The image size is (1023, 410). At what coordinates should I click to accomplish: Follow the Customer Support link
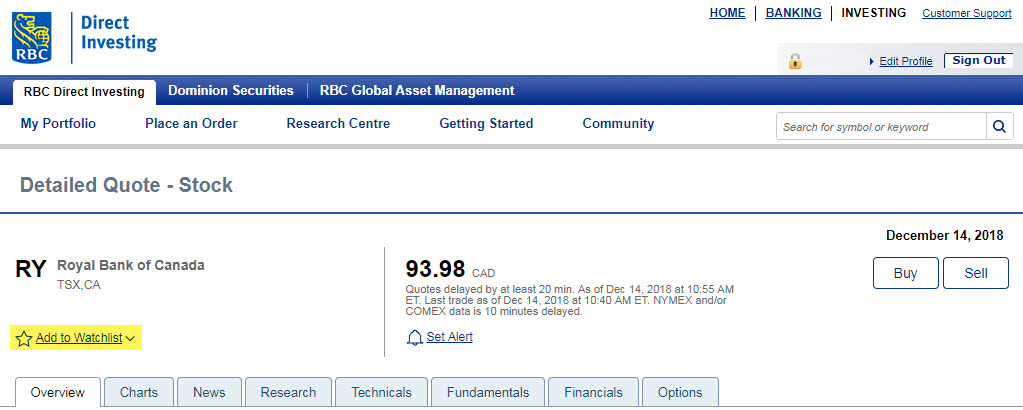pos(966,13)
